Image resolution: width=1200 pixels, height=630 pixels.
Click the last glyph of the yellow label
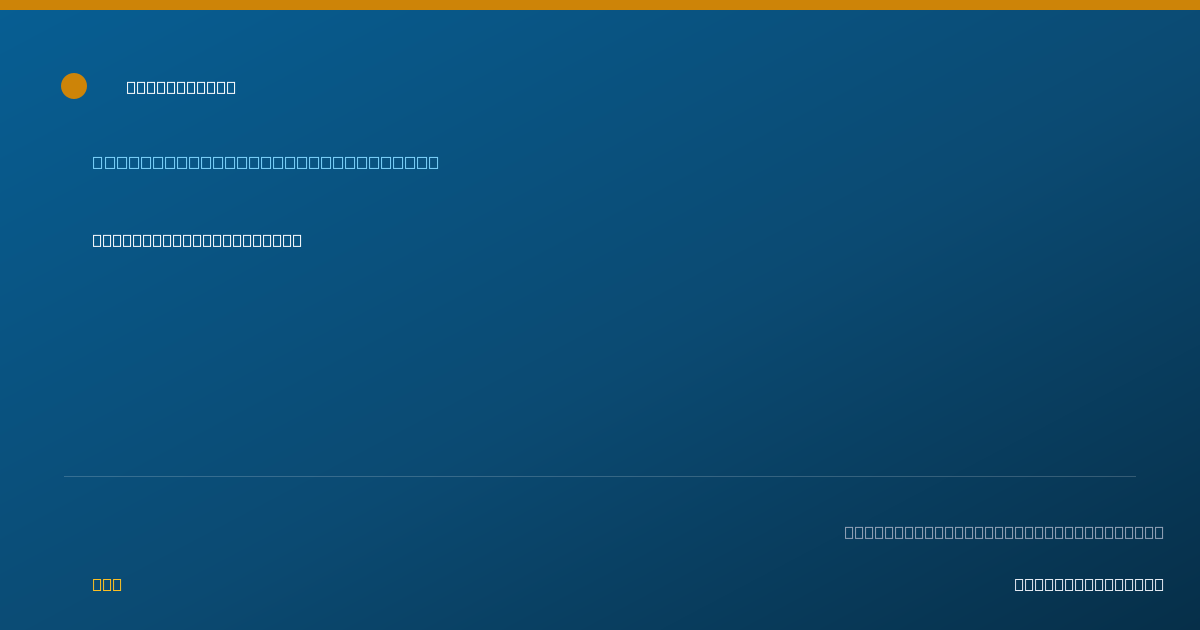click(x=117, y=584)
